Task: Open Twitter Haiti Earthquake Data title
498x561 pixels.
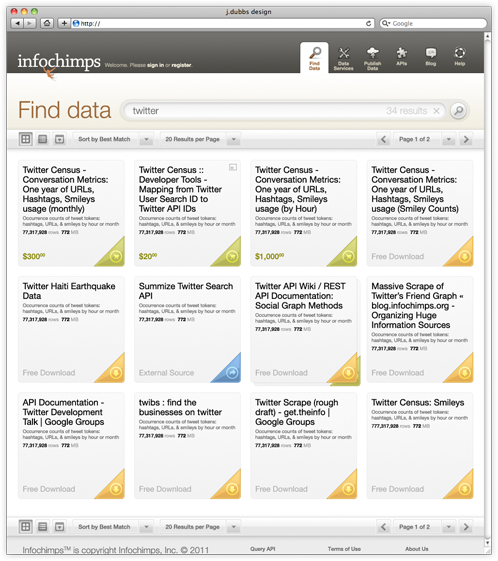Action: [69, 291]
